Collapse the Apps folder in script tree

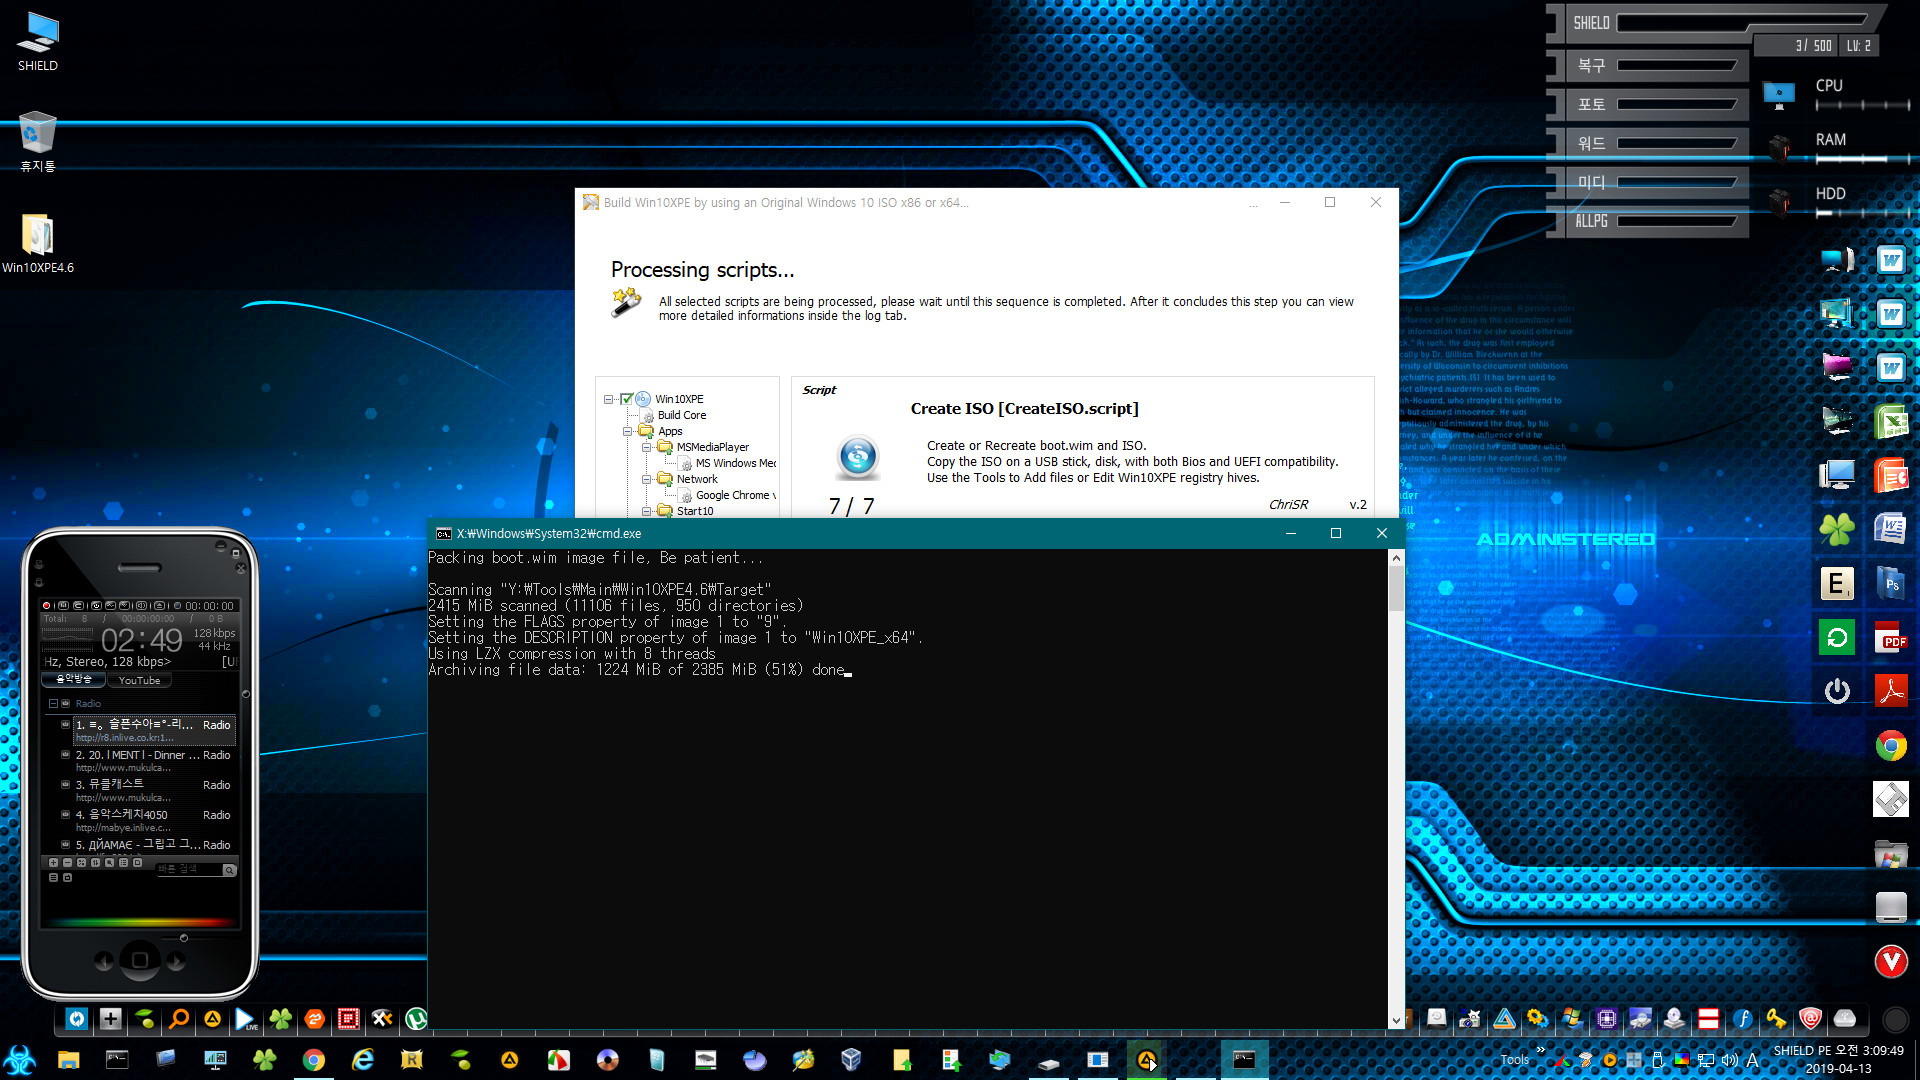point(628,431)
